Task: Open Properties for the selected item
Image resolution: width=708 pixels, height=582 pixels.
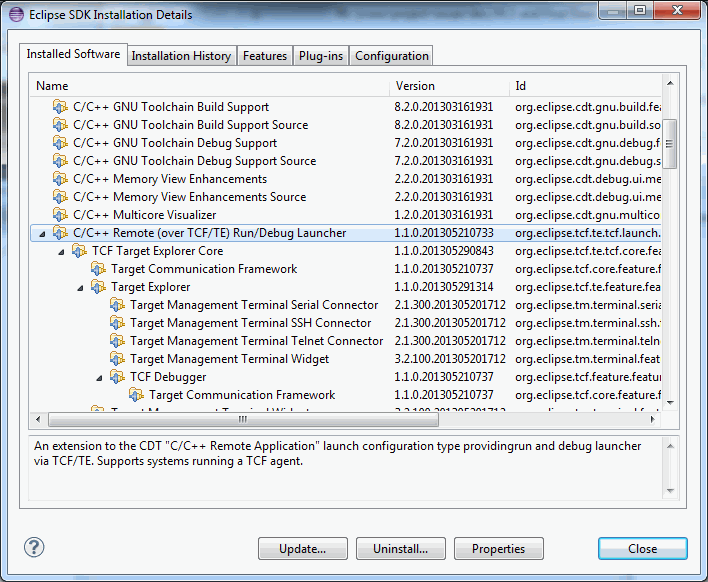Action: click(498, 549)
